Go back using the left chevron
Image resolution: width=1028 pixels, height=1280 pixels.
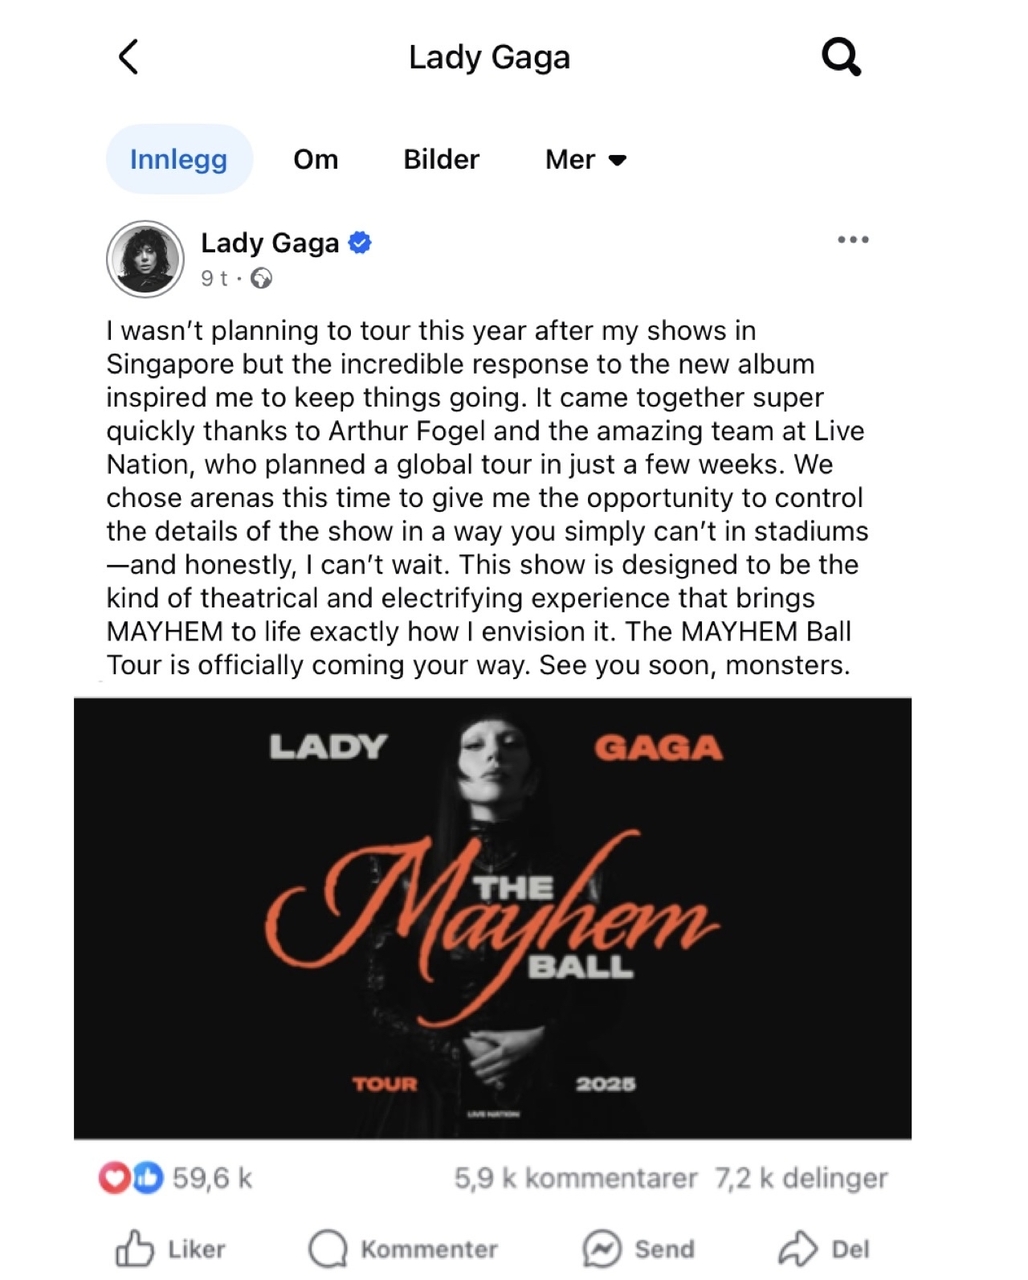click(128, 57)
